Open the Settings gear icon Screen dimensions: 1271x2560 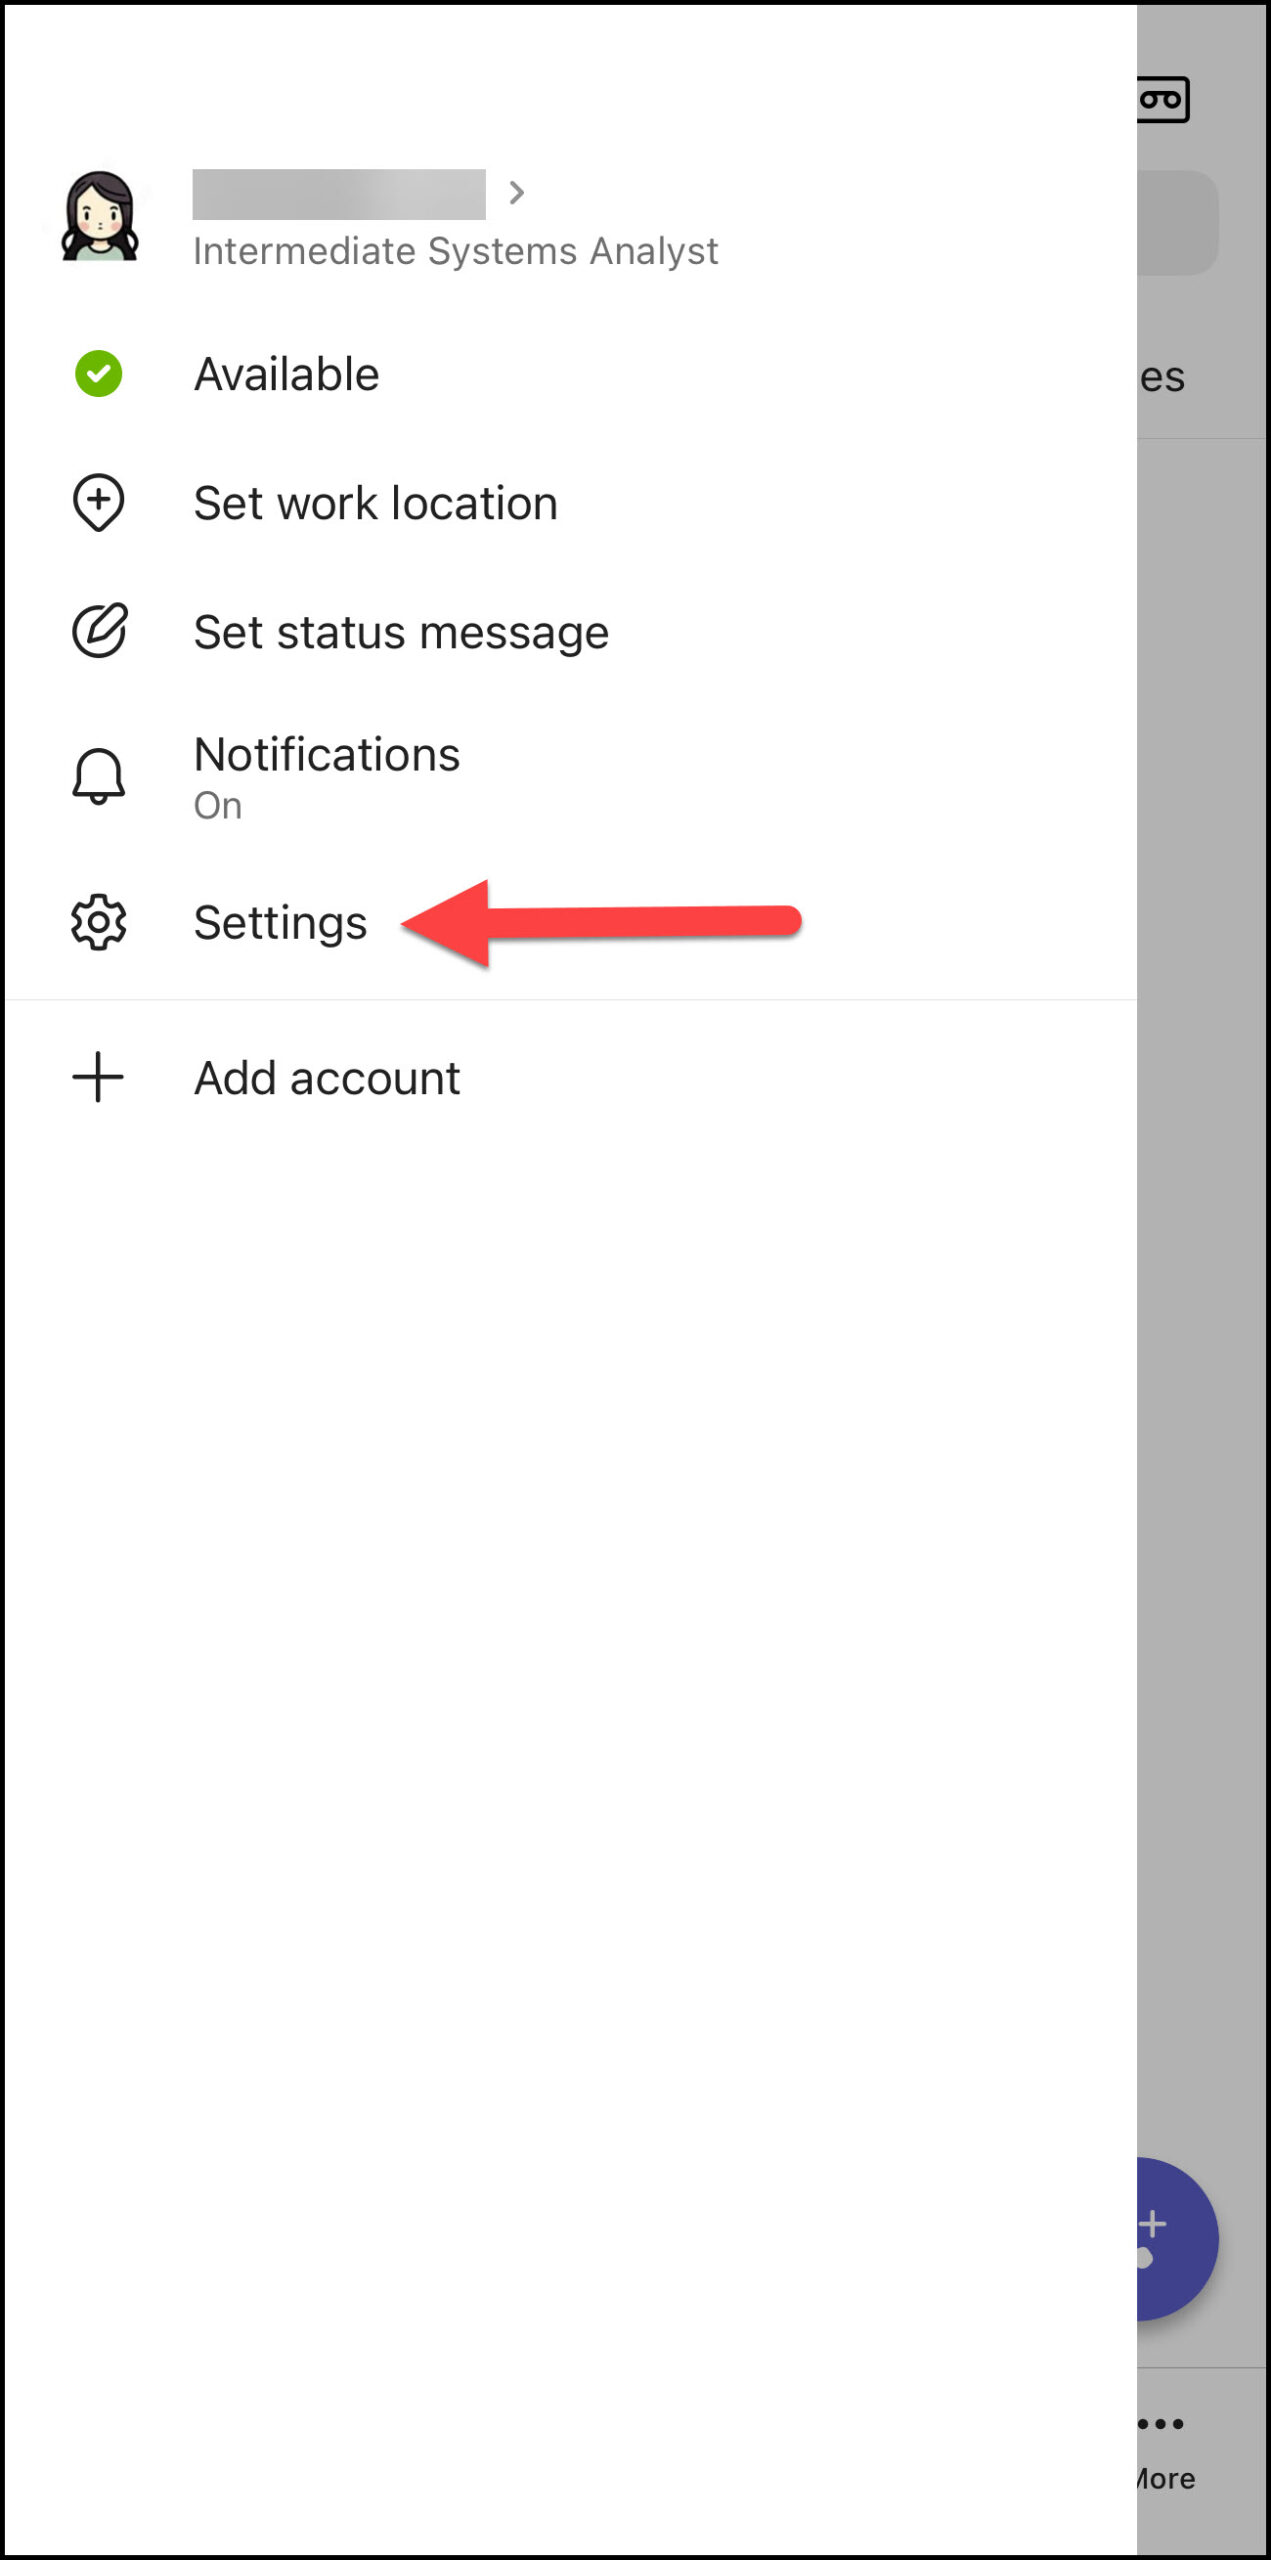98,923
